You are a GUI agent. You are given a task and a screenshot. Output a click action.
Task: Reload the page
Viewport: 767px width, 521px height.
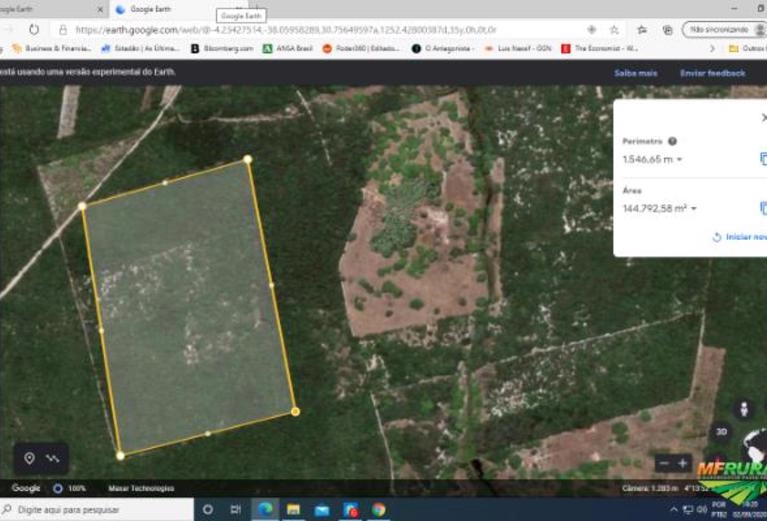click(x=34, y=29)
